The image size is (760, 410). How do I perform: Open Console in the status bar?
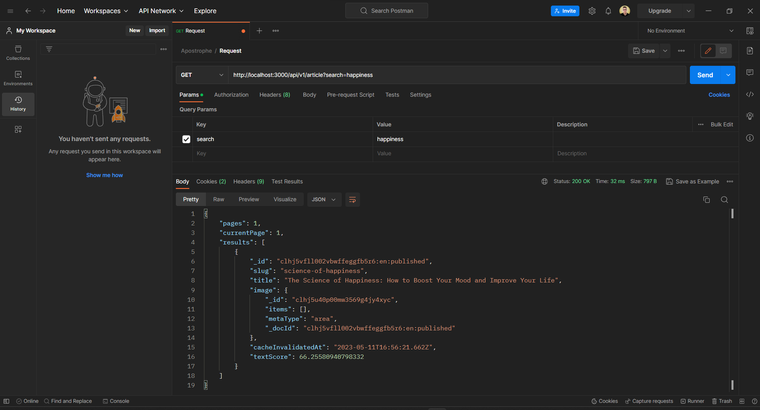pyautogui.click(x=116, y=401)
